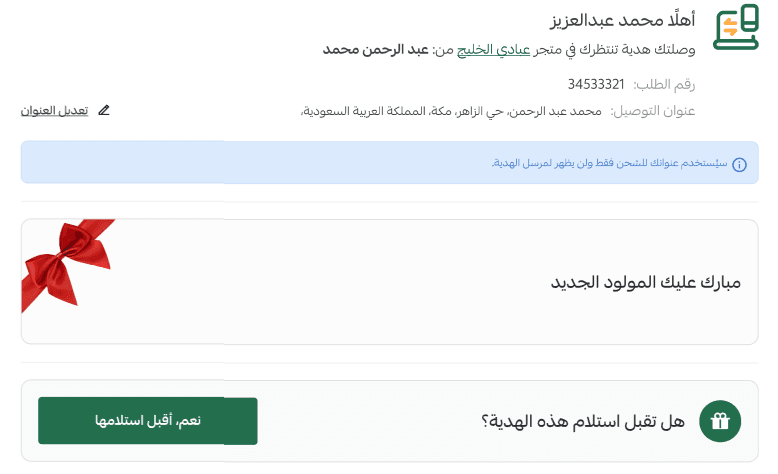
Task: Click the تعديل العنوان edit address link
Action: click(x=54, y=110)
